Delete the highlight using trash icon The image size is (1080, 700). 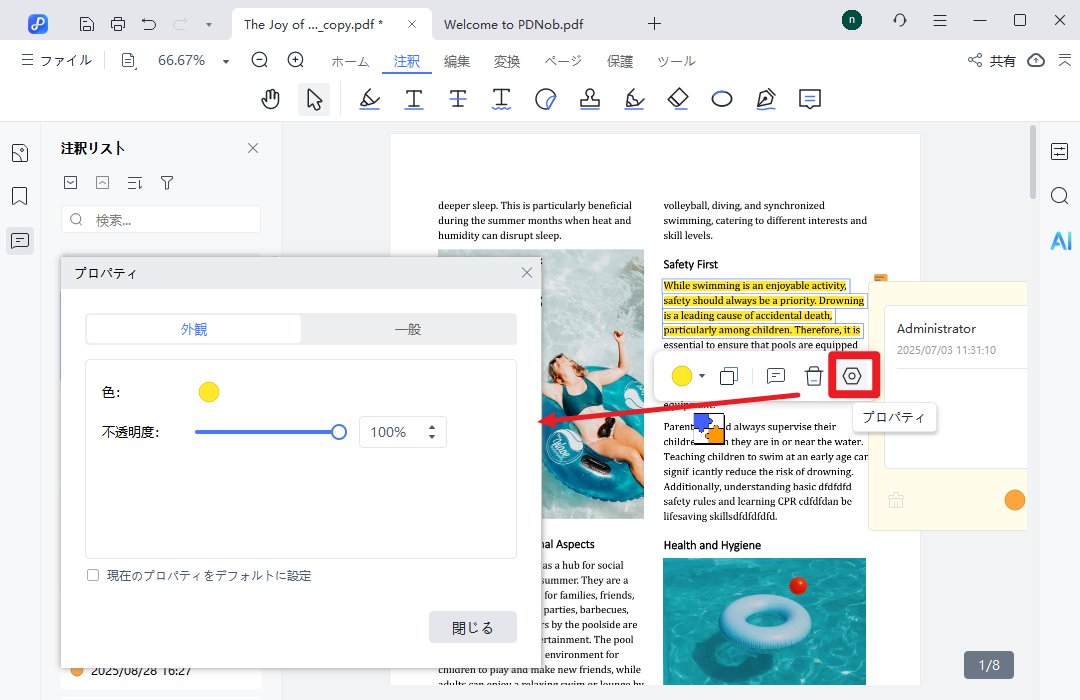[814, 376]
